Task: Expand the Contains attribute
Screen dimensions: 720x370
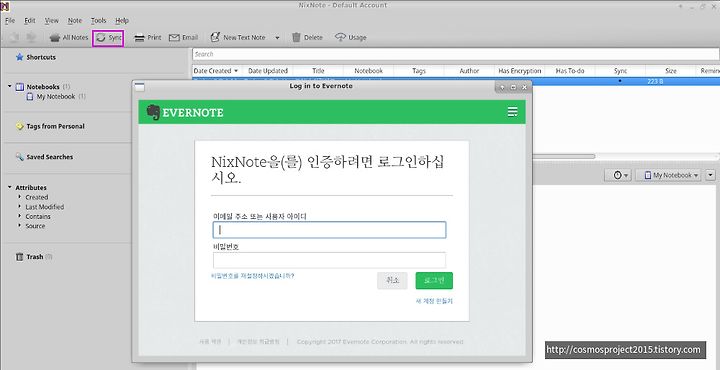Action: click(20, 216)
